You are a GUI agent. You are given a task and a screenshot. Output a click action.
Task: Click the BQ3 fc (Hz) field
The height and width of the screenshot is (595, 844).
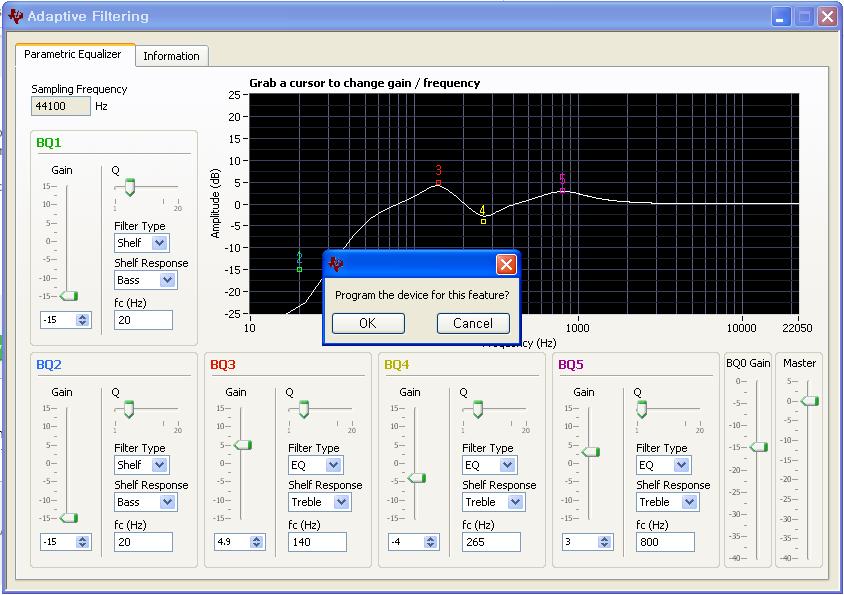317,542
